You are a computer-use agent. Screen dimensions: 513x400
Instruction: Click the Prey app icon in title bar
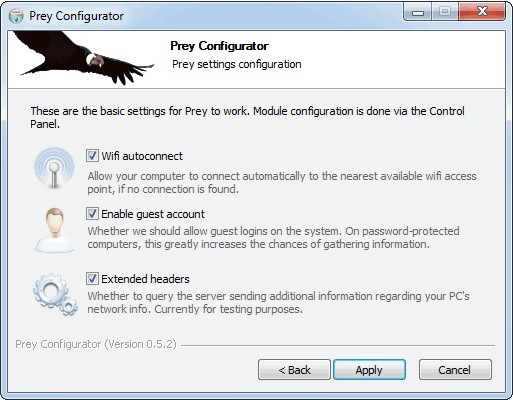click(16, 16)
